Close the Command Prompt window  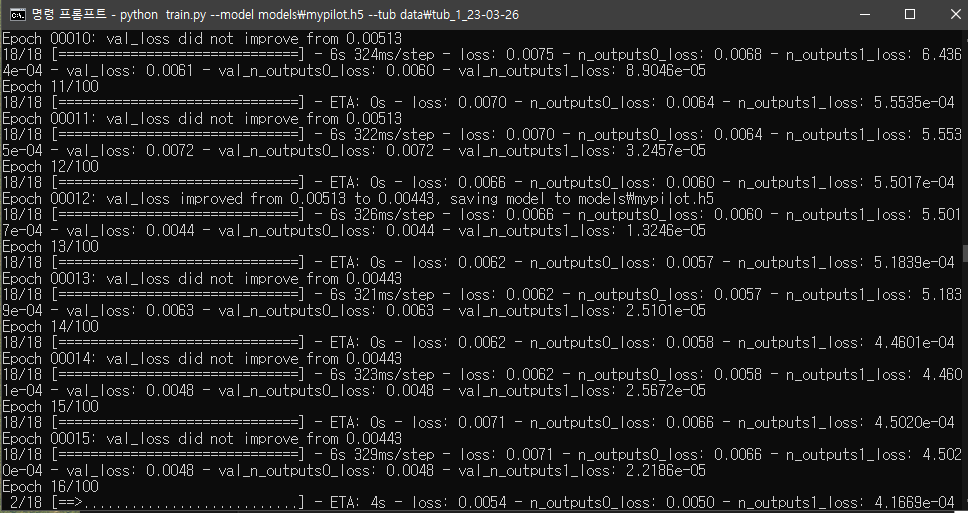point(954,14)
